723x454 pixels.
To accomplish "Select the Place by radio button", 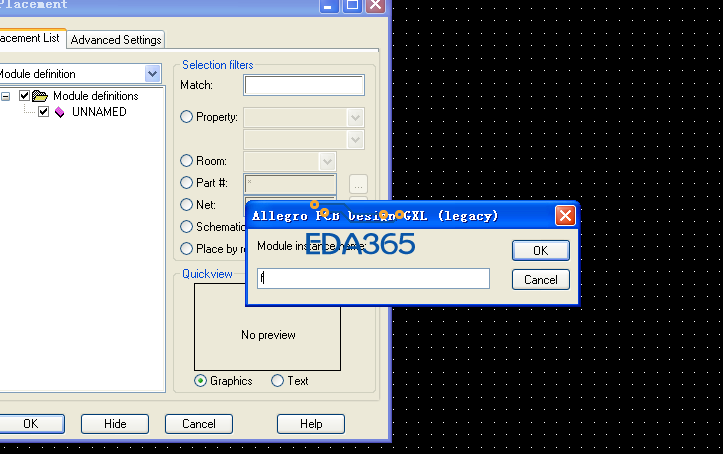I will pyautogui.click(x=186, y=248).
